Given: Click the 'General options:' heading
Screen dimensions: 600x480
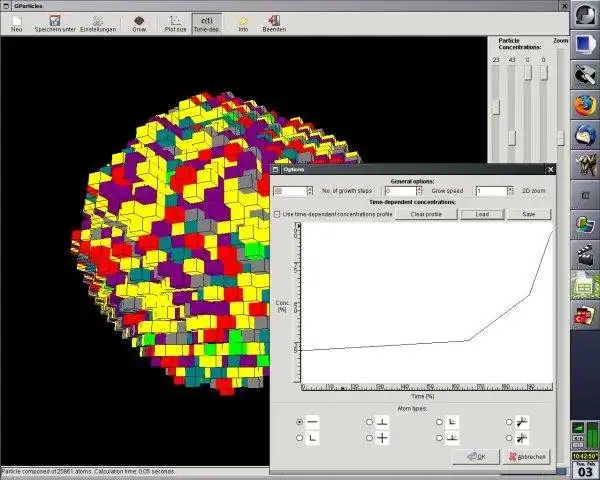Looking at the screenshot, I should [412, 181].
